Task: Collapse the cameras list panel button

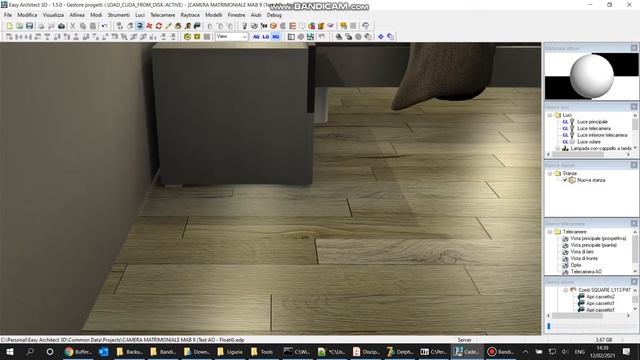Action: pos(634,223)
